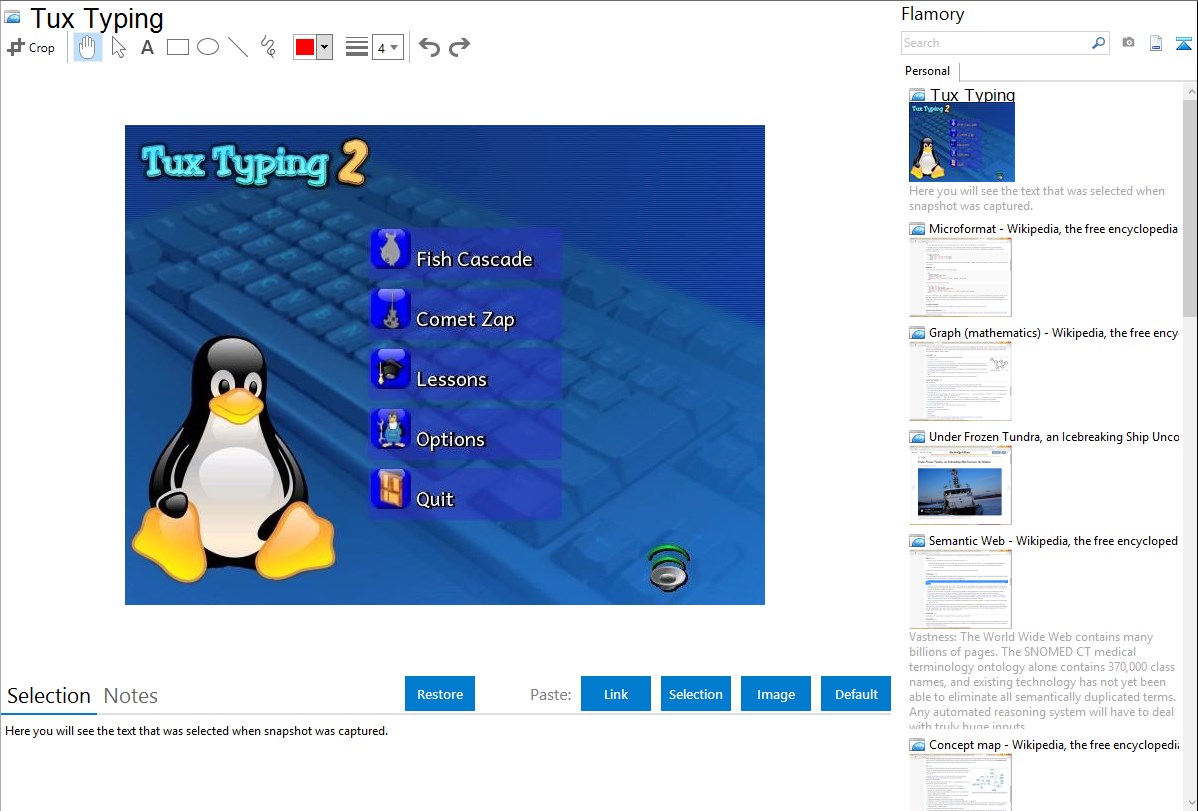Click the blue icon at far right of Flamory header
Image resolution: width=1198 pixels, height=811 pixels.
click(1183, 43)
